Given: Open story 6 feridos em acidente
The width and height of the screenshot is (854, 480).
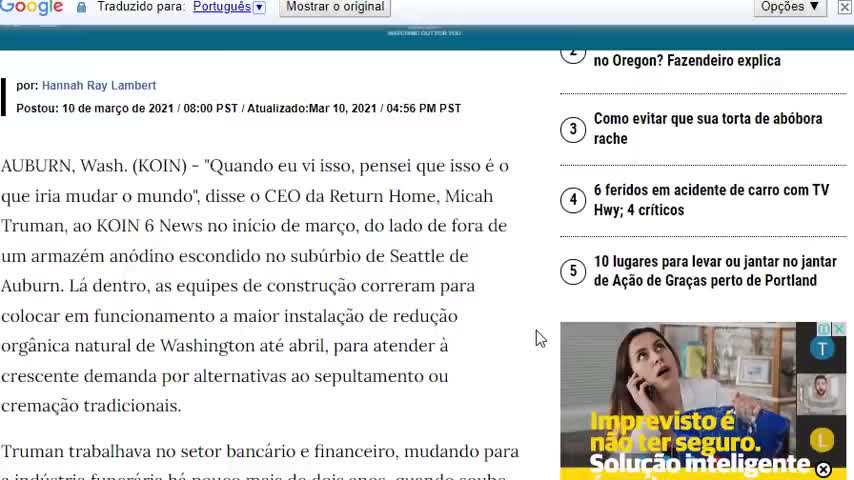Looking at the screenshot, I should point(711,200).
